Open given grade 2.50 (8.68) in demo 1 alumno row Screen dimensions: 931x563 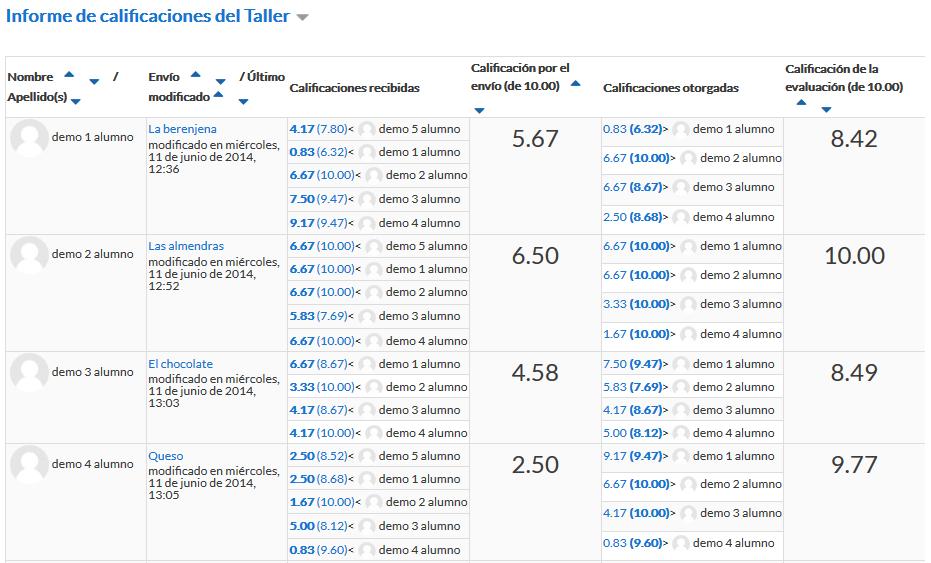pyautogui.click(x=632, y=217)
